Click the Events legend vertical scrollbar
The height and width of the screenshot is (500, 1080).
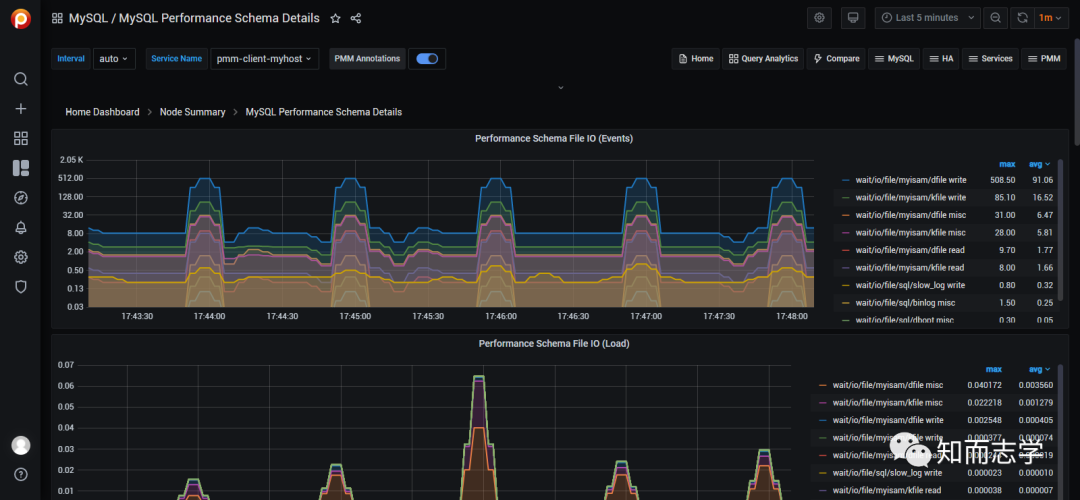(x=1060, y=231)
